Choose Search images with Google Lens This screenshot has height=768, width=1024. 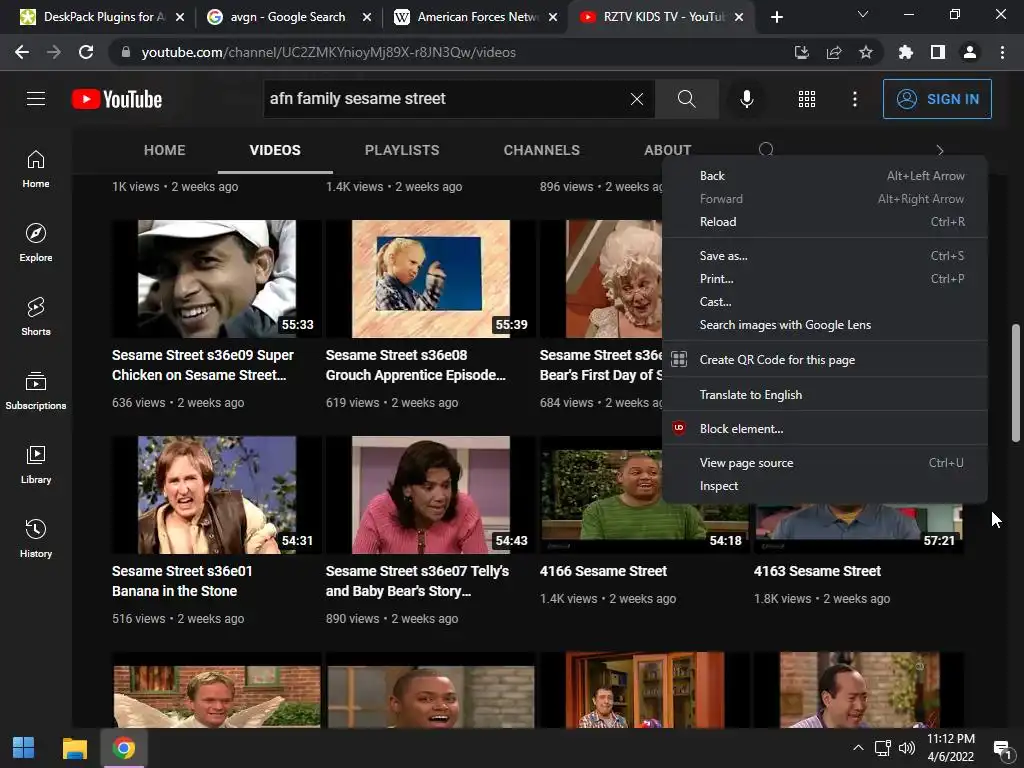[x=825, y=325]
